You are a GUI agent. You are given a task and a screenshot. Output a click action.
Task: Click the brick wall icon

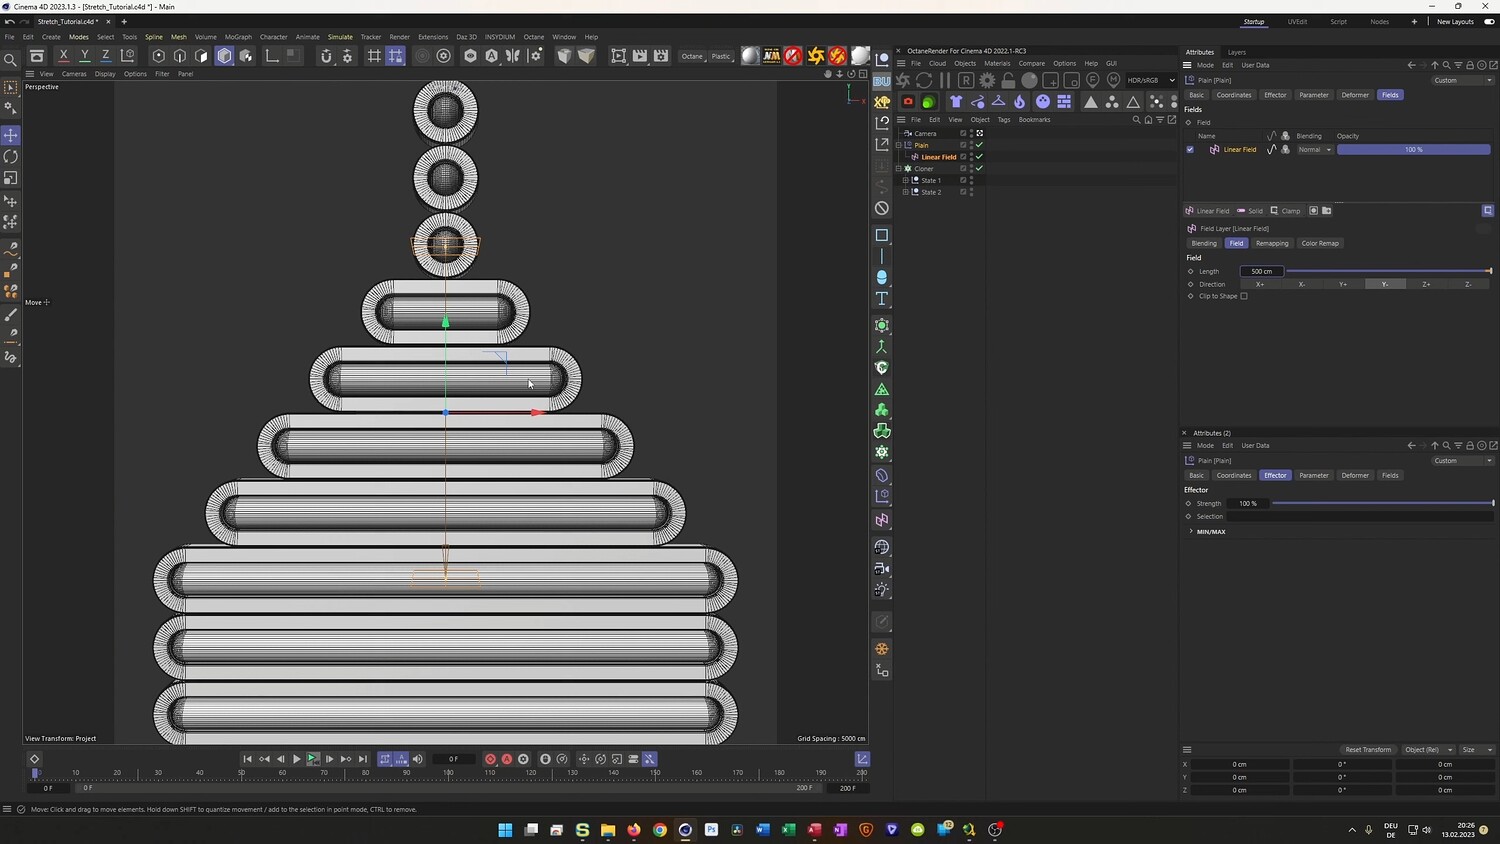point(1064,101)
